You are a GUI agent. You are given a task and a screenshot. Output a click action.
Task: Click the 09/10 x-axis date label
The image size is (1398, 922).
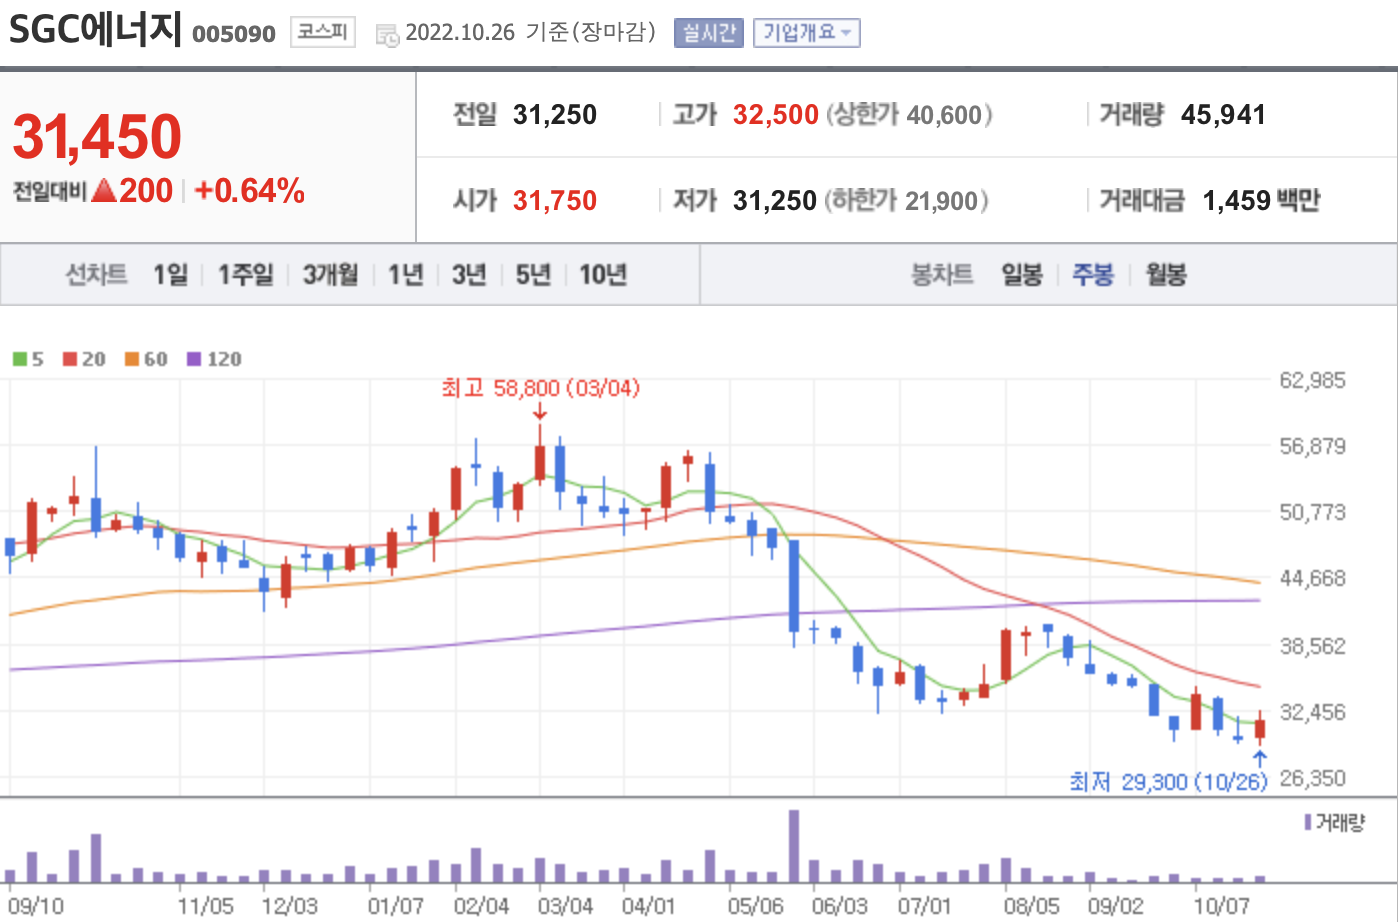pyautogui.click(x=36, y=906)
